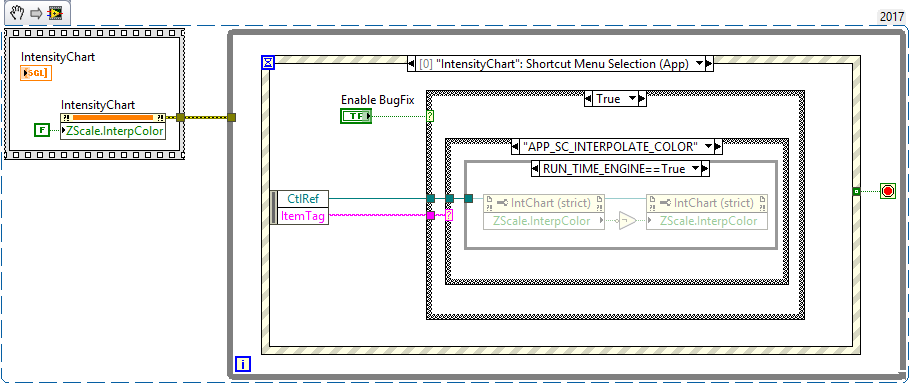This screenshot has height=384, width=910.
Task: Click the magenta string case selector terminal
Action: (449, 216)
